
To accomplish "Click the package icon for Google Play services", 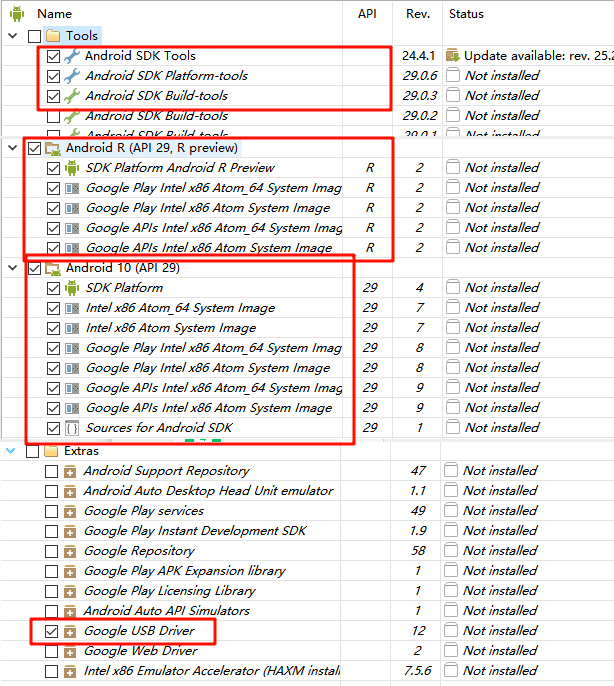I will 70,511.
